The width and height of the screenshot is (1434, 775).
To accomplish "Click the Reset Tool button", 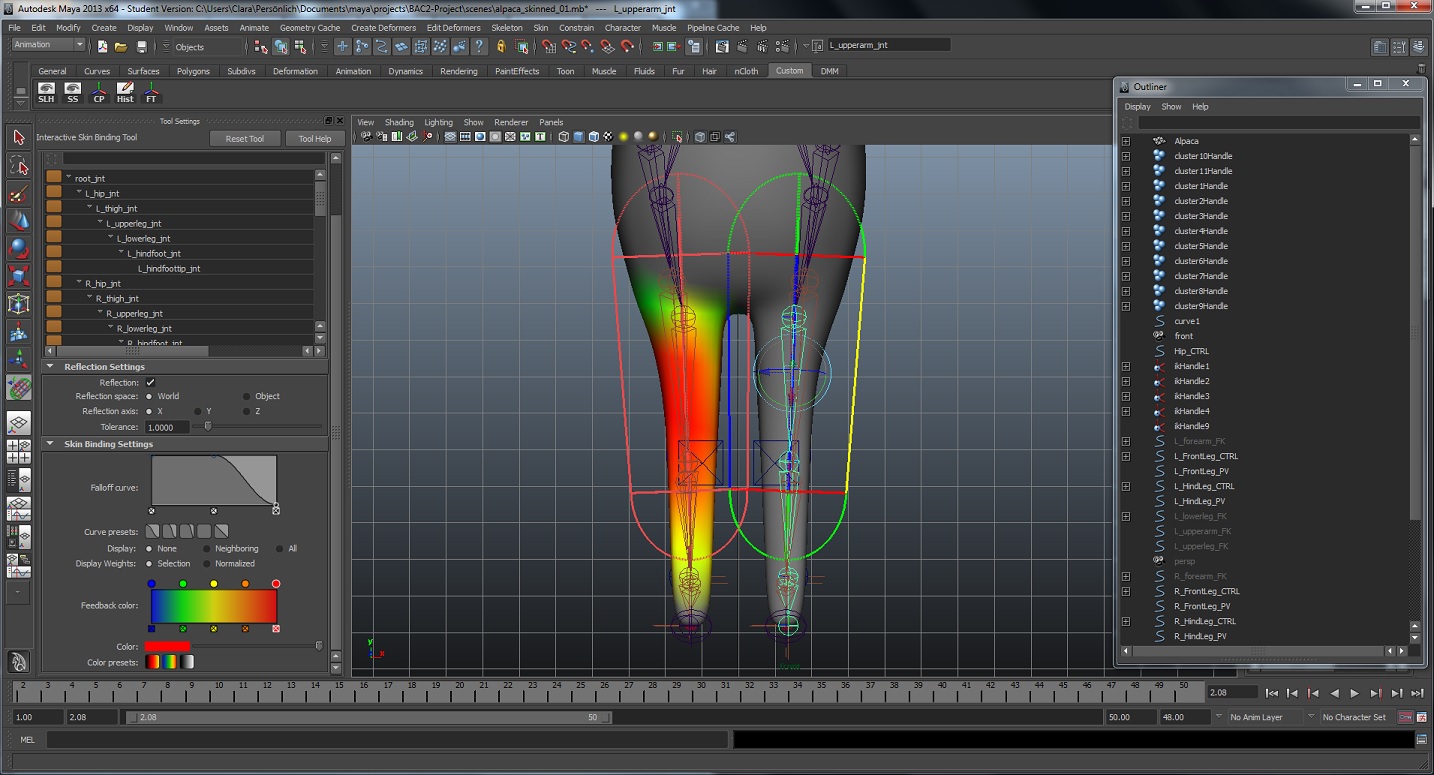I will tap(245, 138).
